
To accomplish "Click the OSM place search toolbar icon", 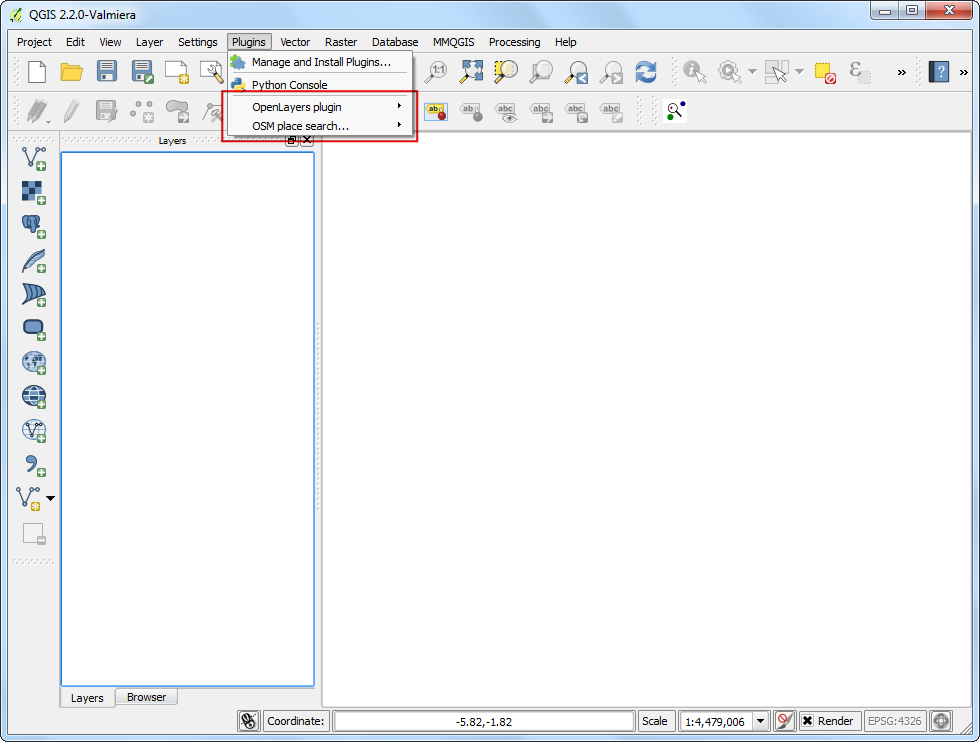I will 675,111.
